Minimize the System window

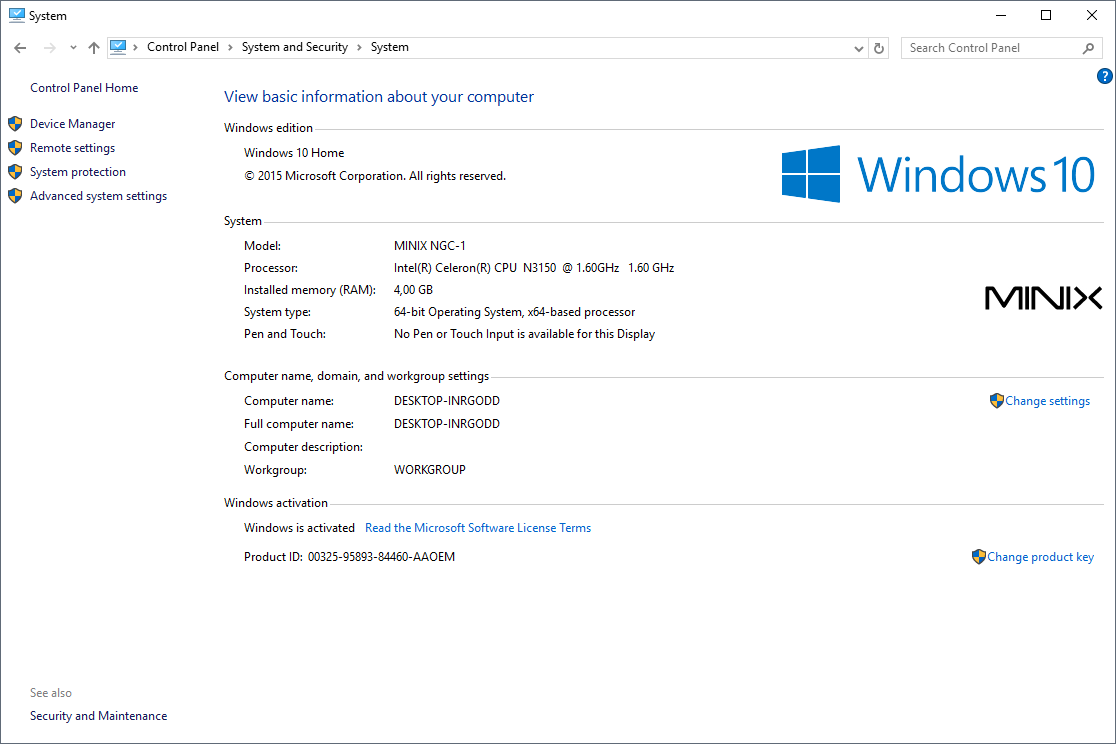(x=1001, y=15)
